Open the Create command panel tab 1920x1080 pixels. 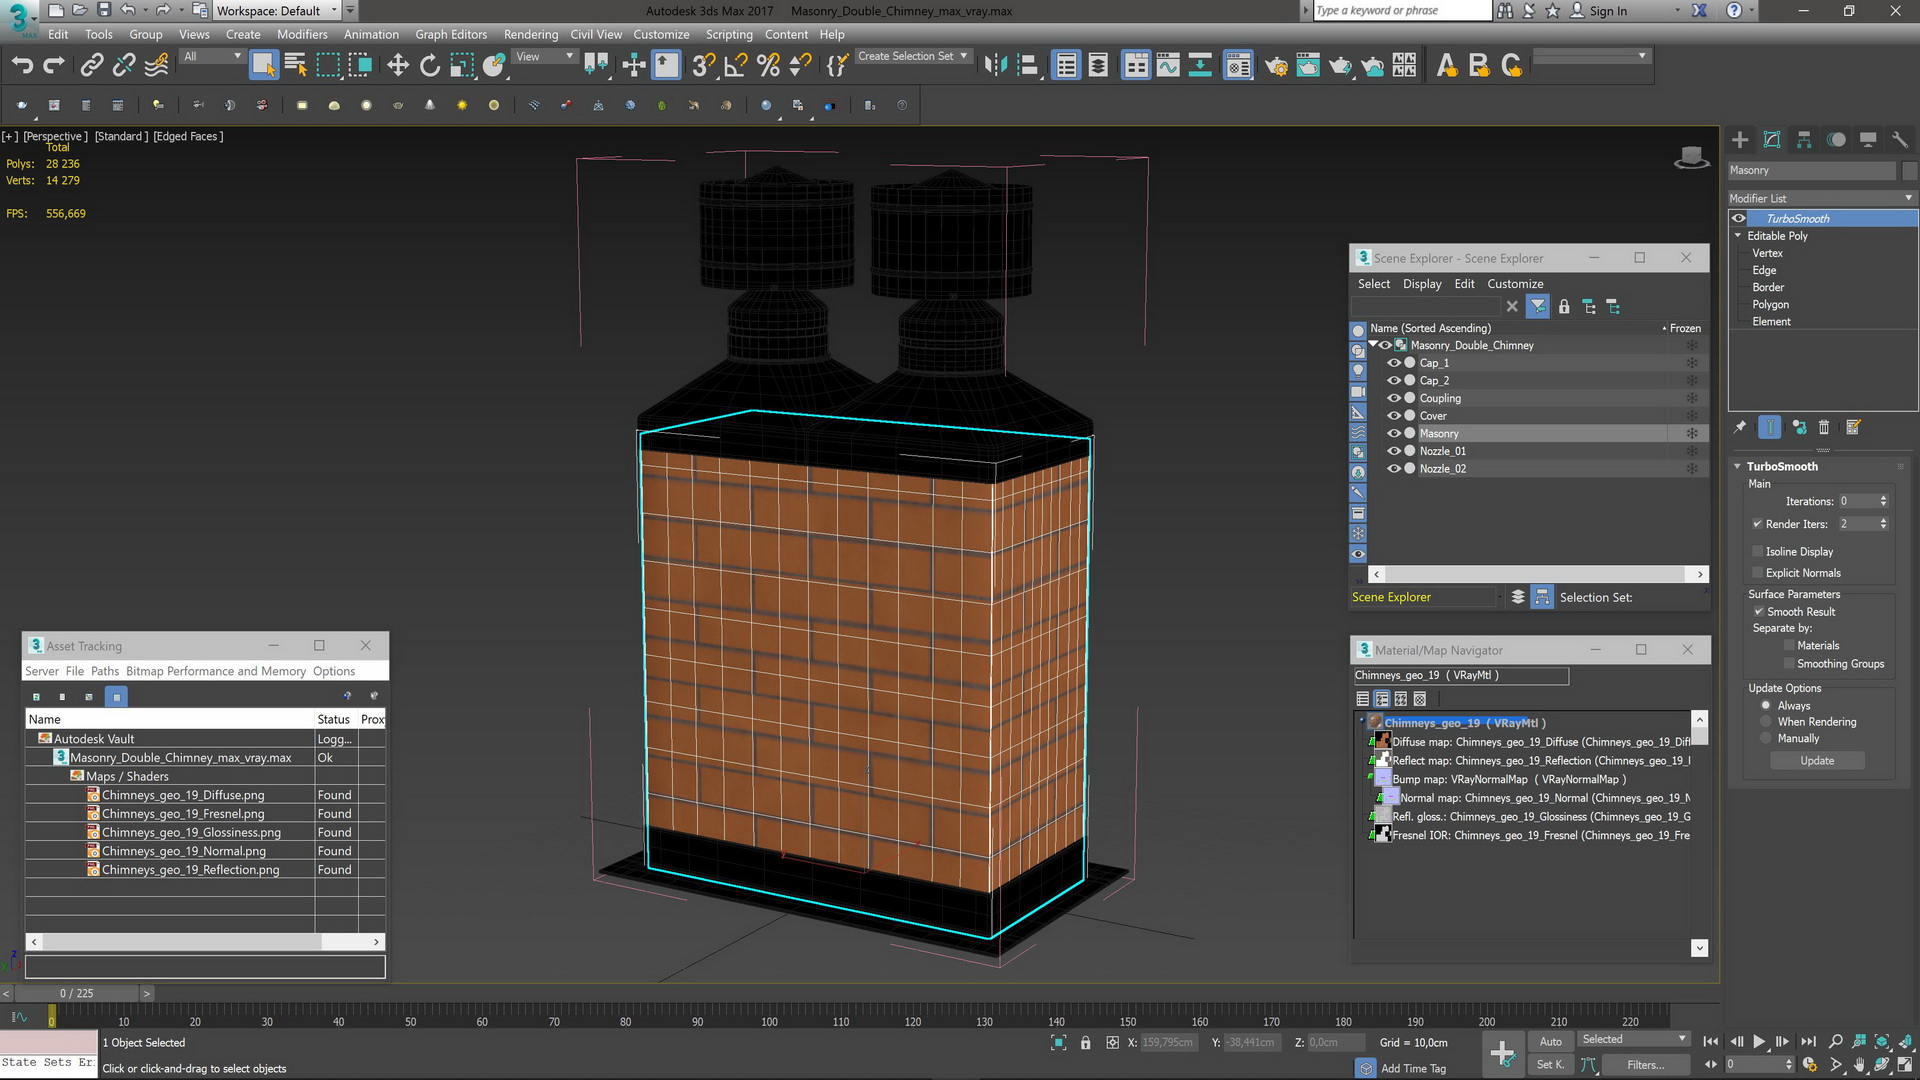pyautogui.click(x=1740, y=140)
